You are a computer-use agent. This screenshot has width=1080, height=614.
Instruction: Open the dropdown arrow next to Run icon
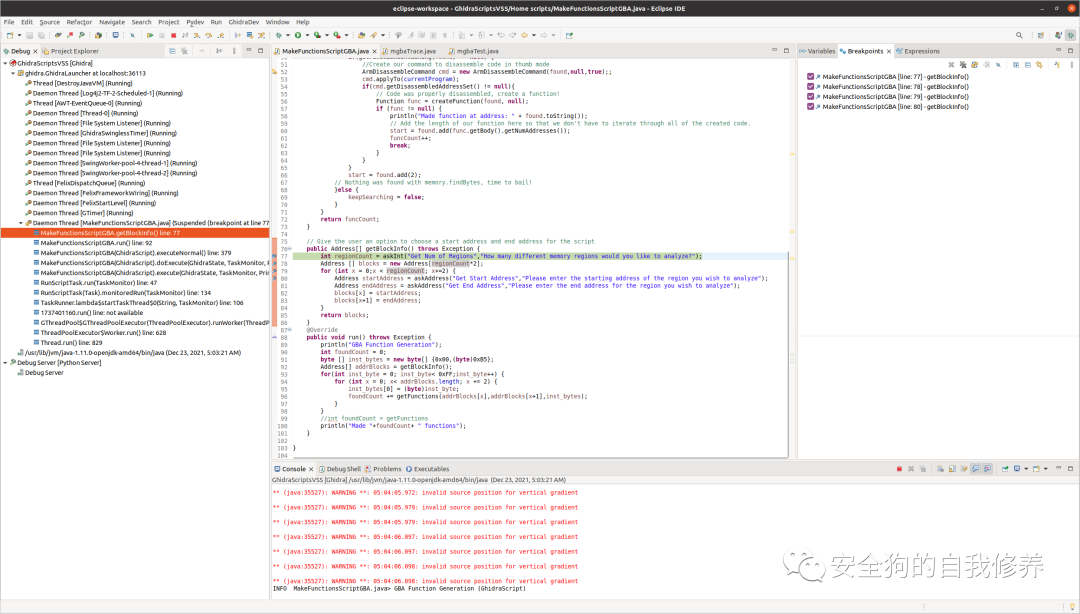(307, 35)
